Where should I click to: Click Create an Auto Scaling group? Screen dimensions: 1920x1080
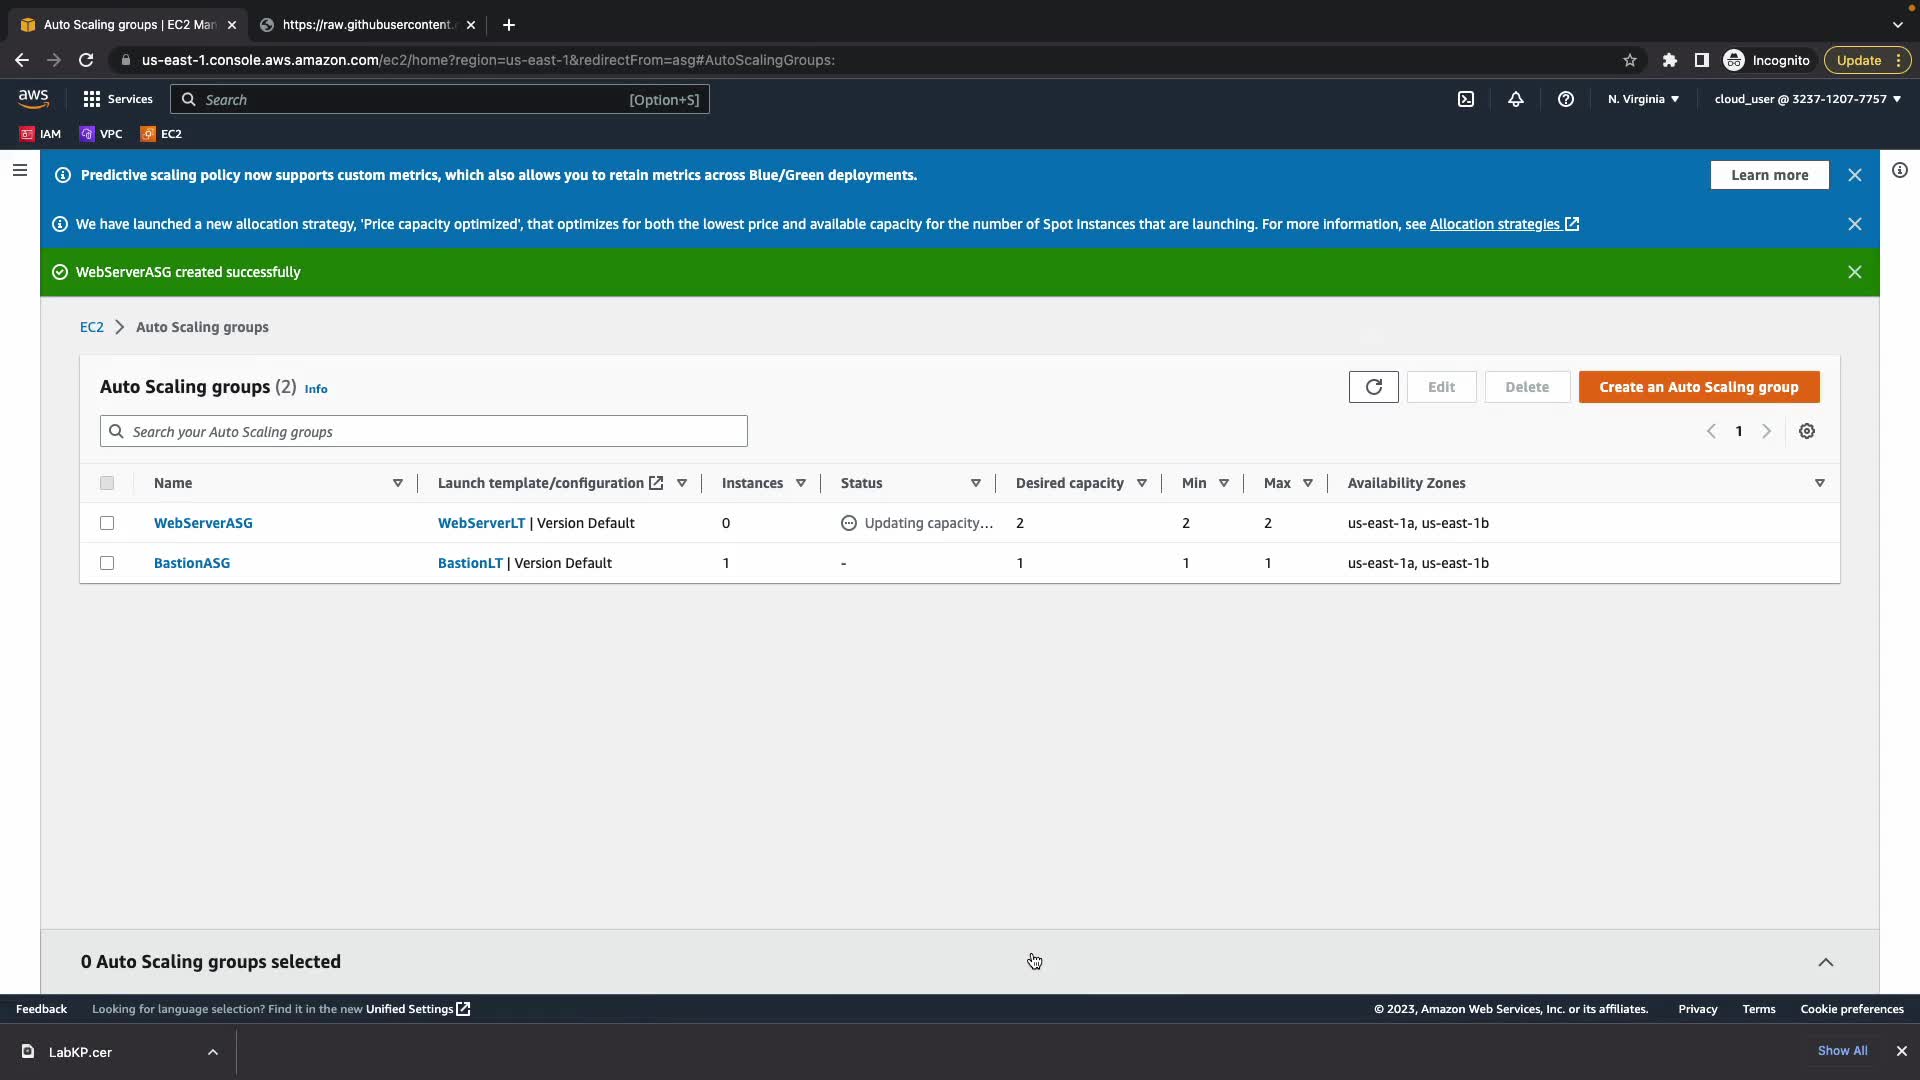tap(1698, 387)
